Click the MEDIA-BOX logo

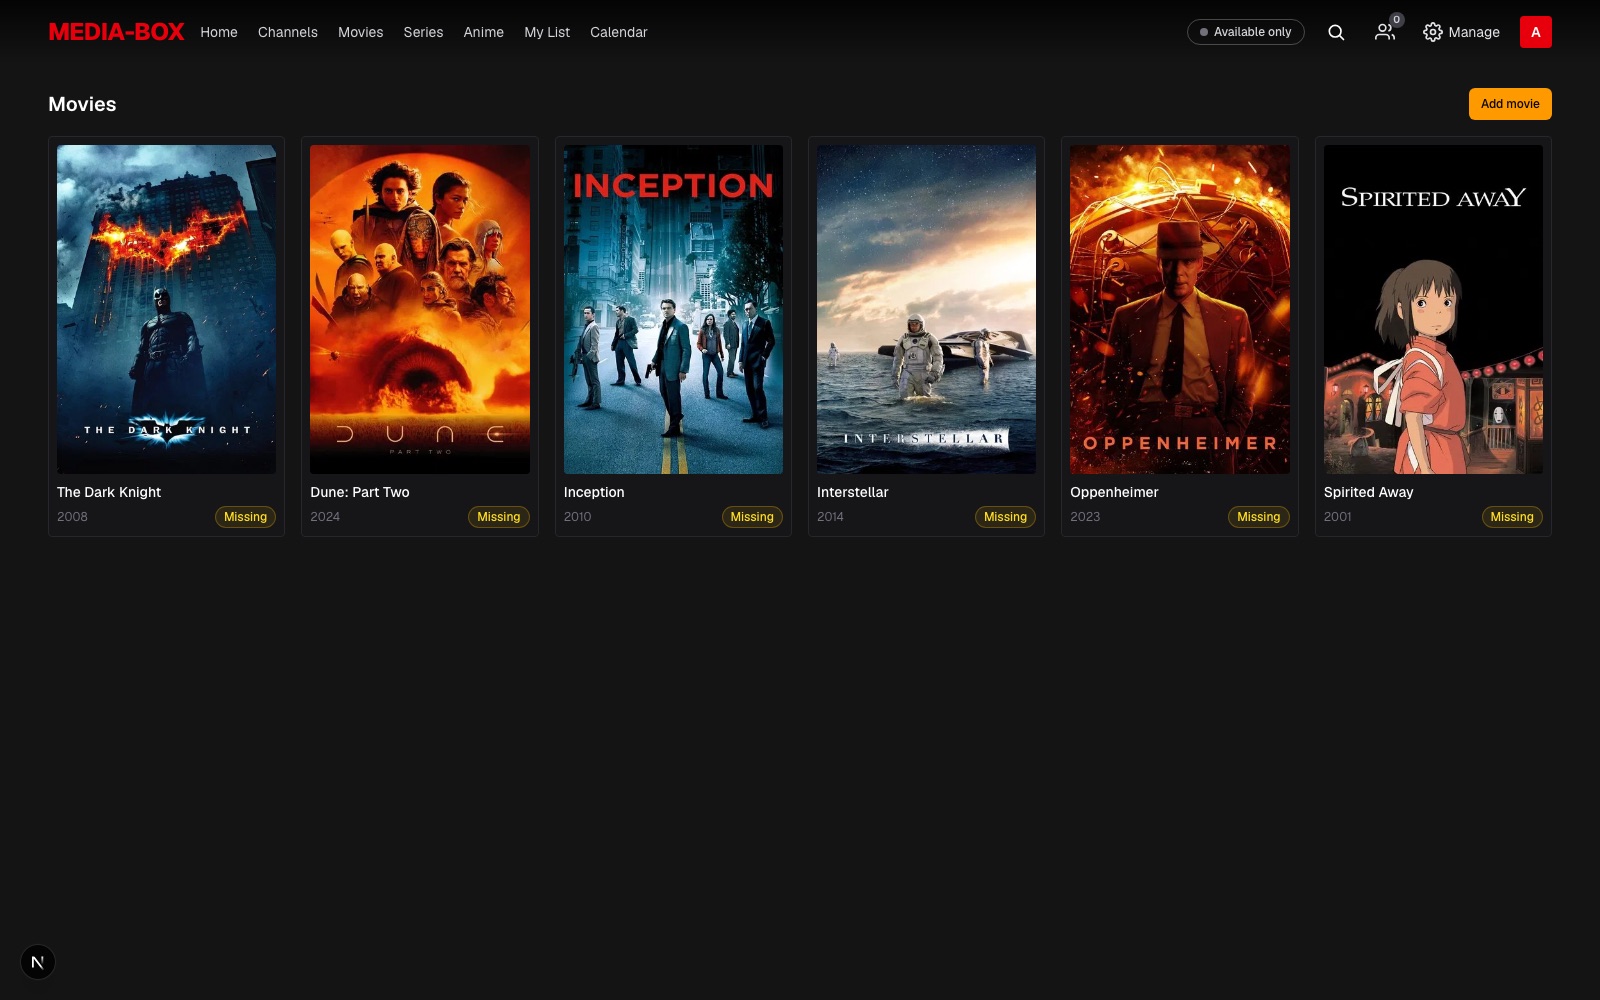pos(116,32)
